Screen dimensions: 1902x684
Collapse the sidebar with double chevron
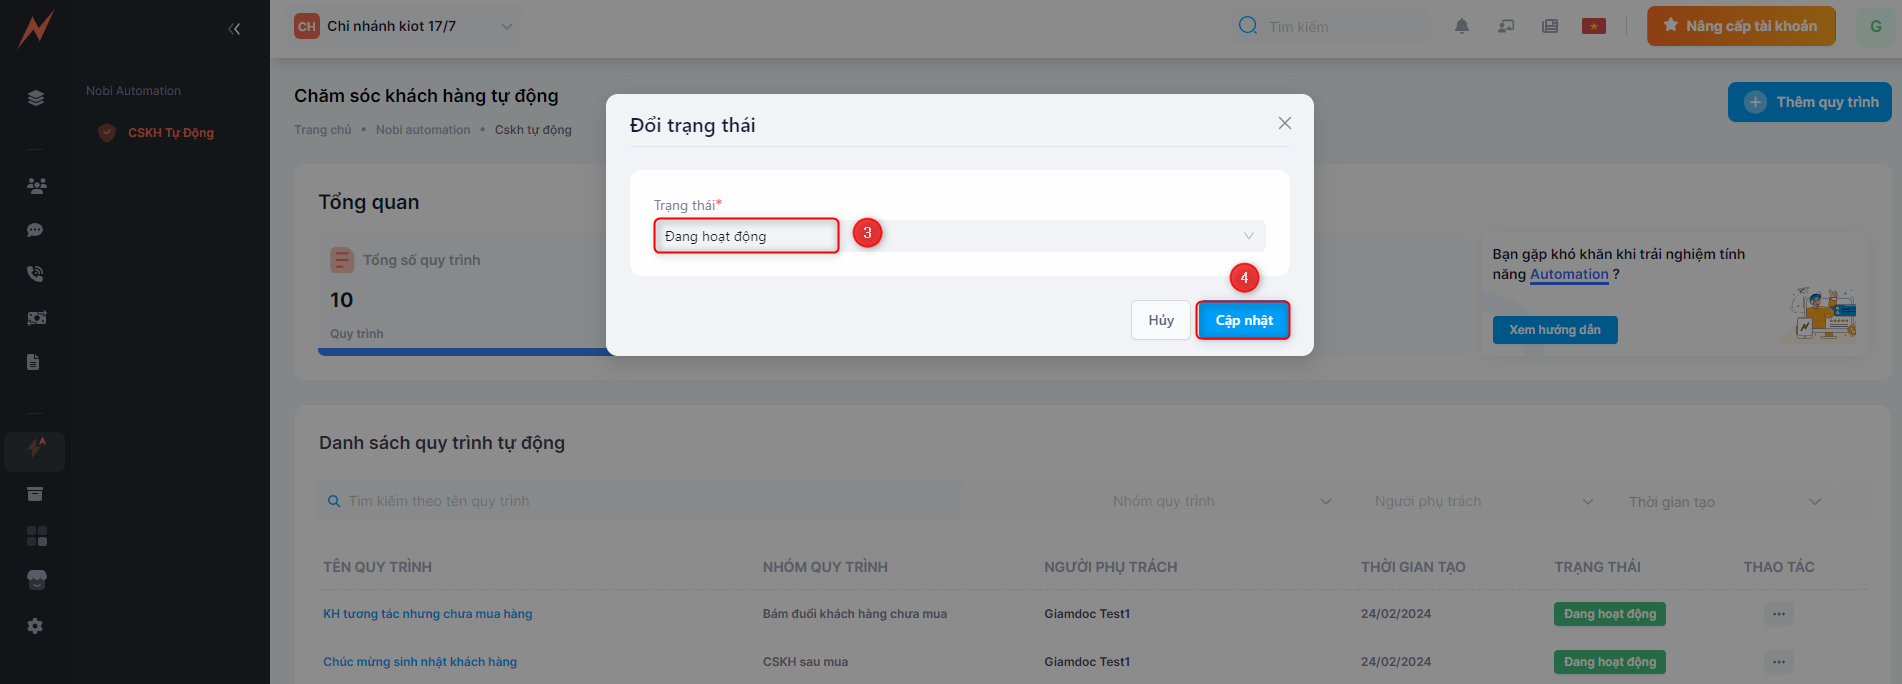(234, 29)
